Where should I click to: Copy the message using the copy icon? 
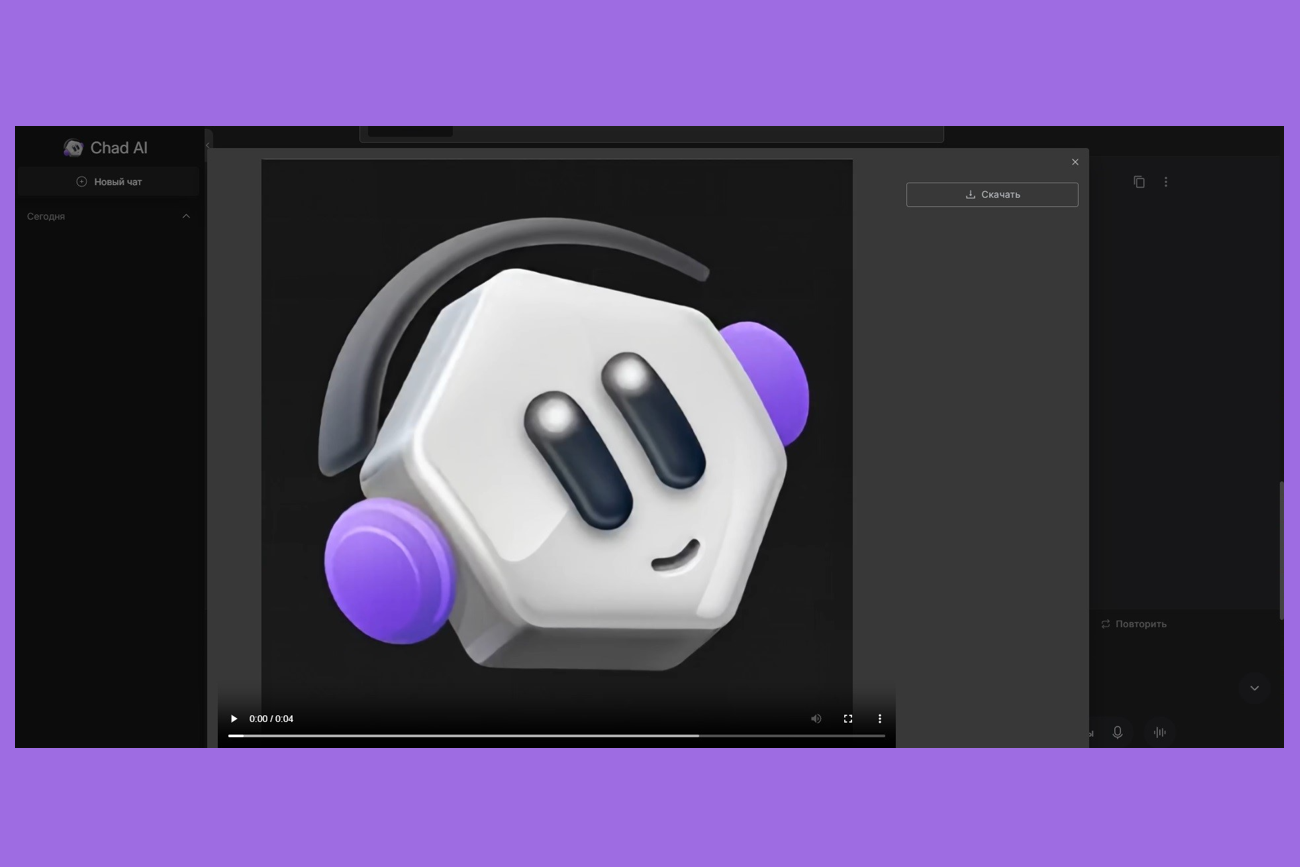(1139, 182)
